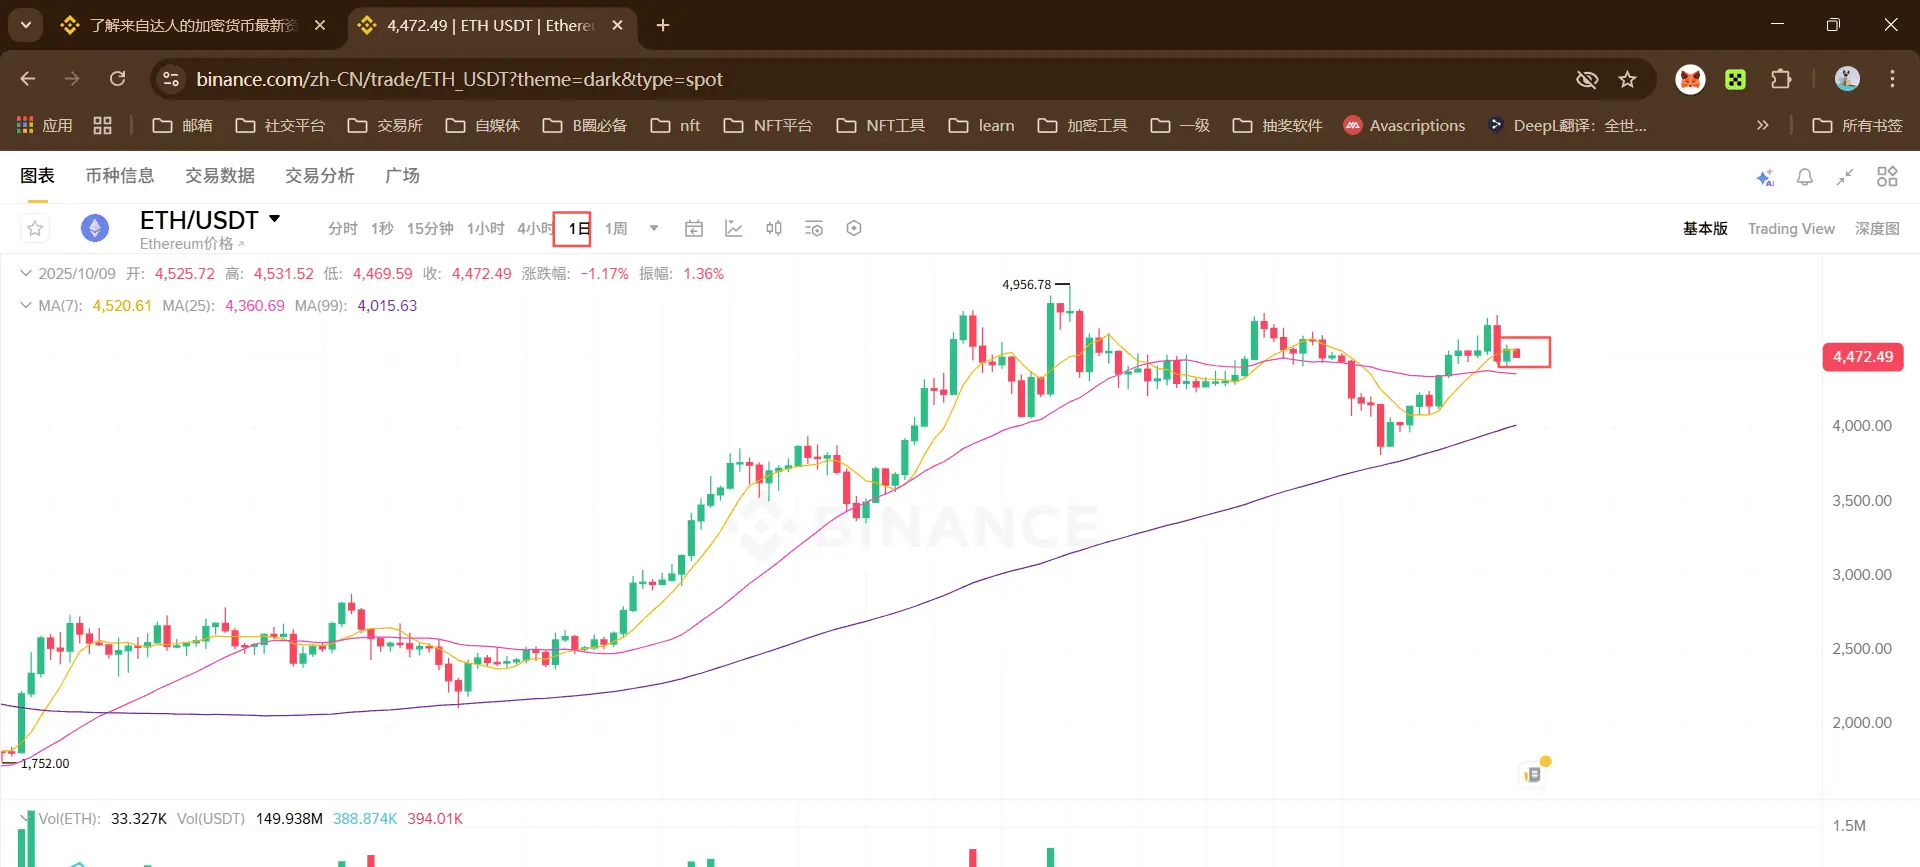This screenshot has height=867, width=1920.
Task: Select the 4小时 chart interval
Action: click(535, 229)
